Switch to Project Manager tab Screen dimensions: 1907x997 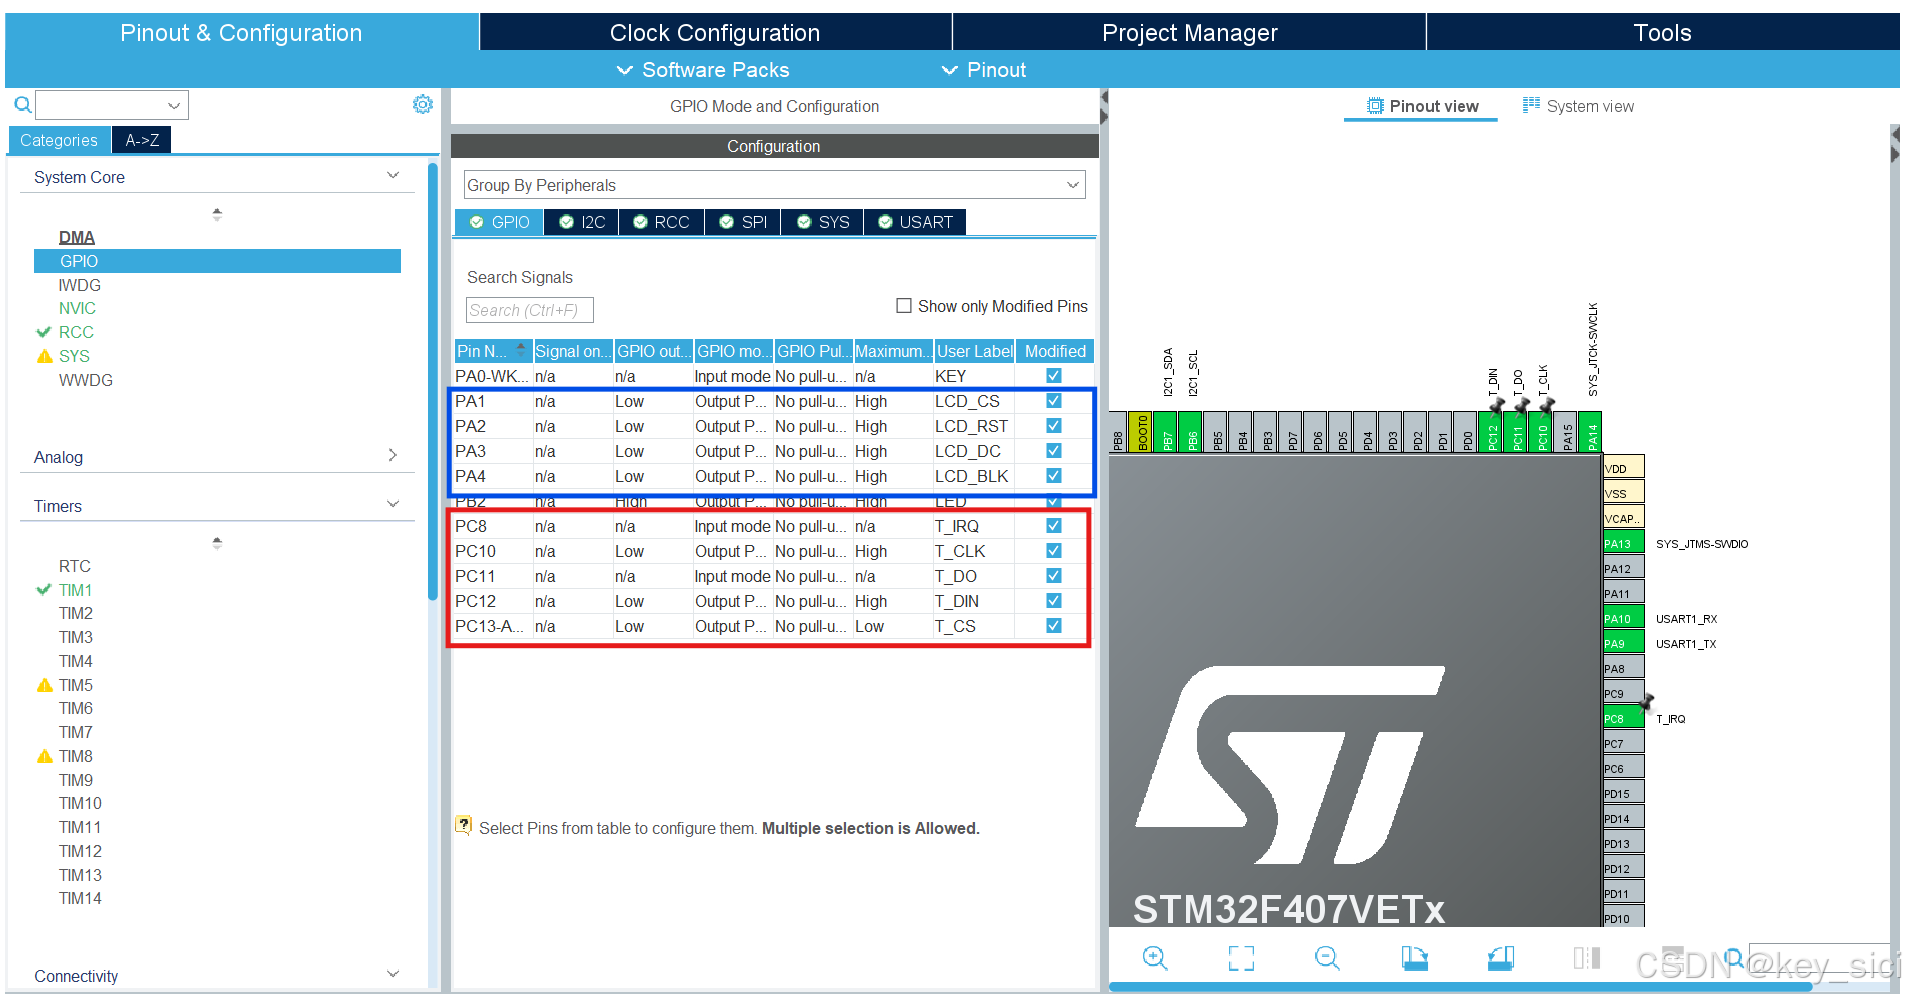1189,32
